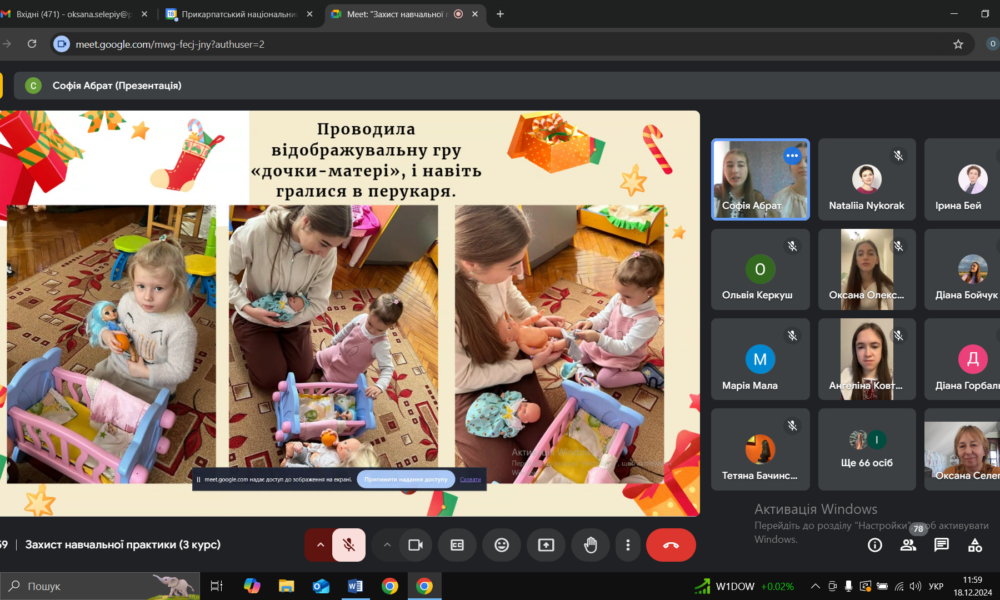Open the in-call chat panel
The height and width of the screenshot is (600, 1000).
pyautogui.click(x=941, y=545)
